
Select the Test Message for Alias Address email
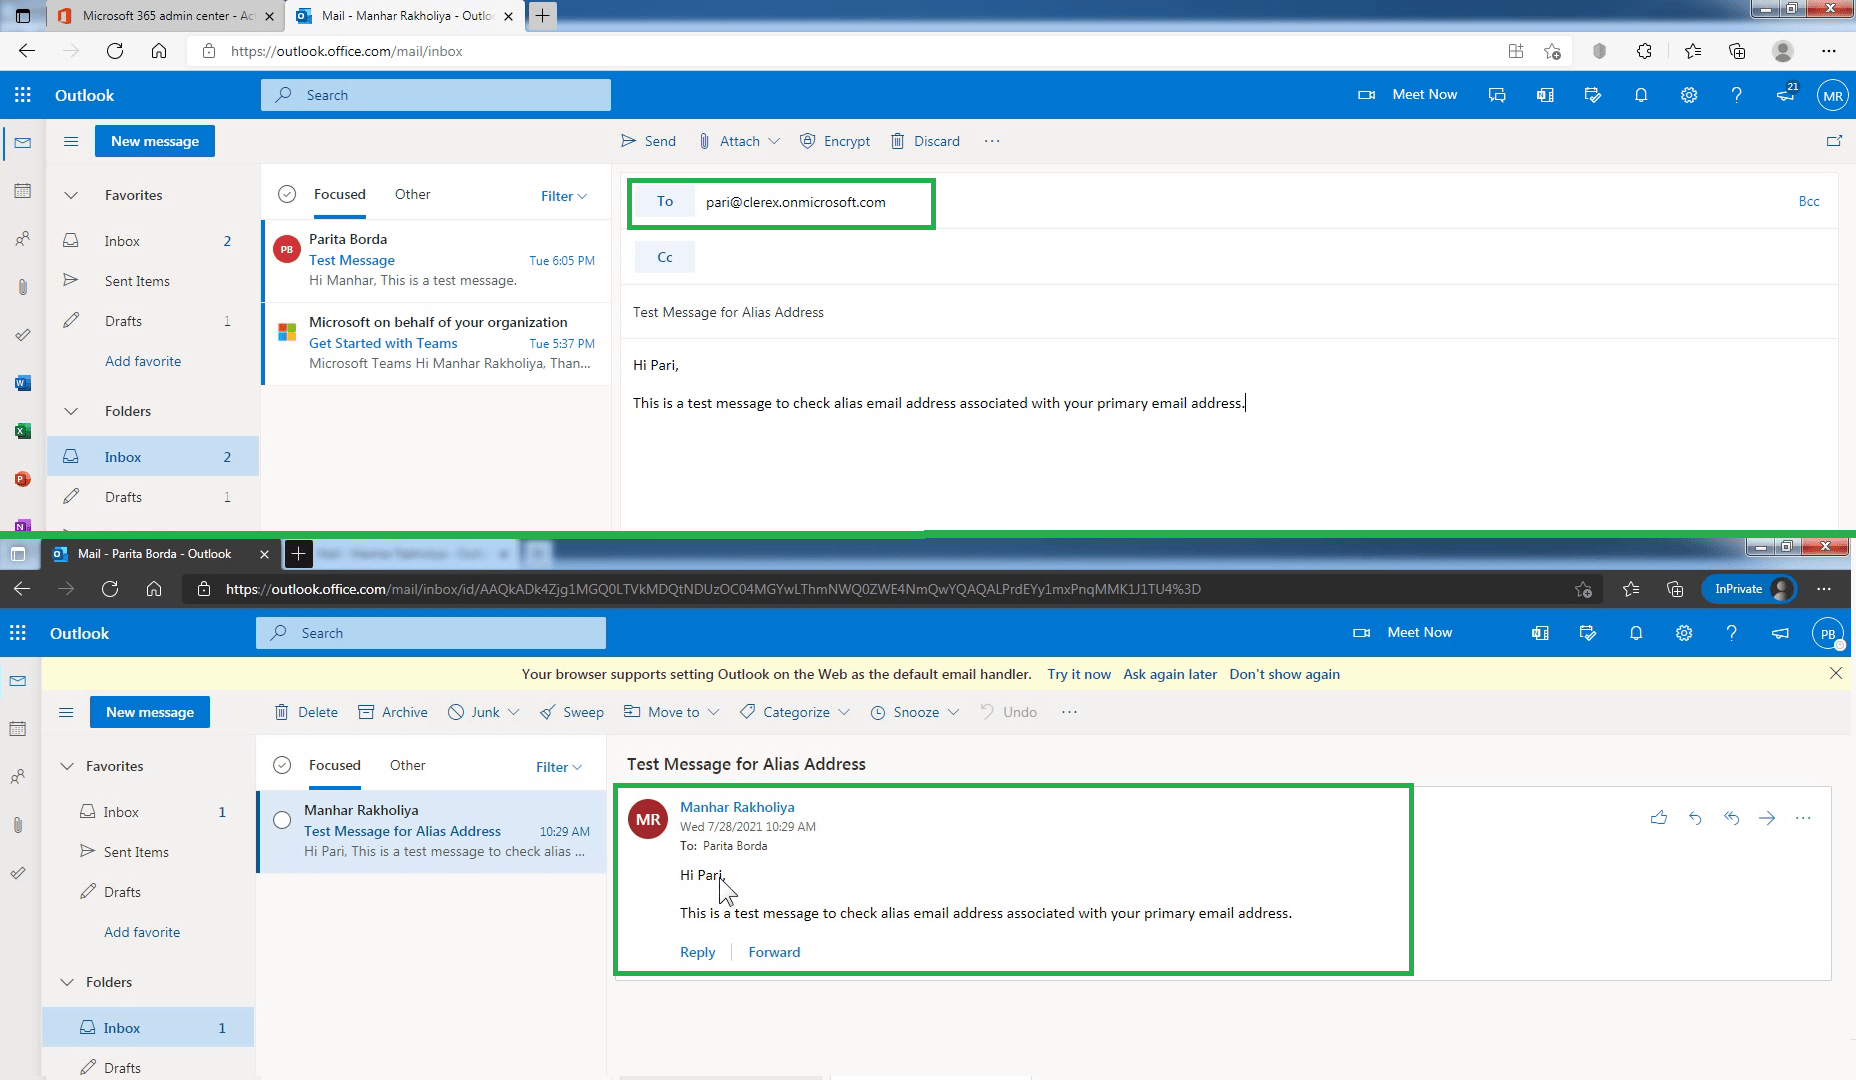(x=430, y=831)
